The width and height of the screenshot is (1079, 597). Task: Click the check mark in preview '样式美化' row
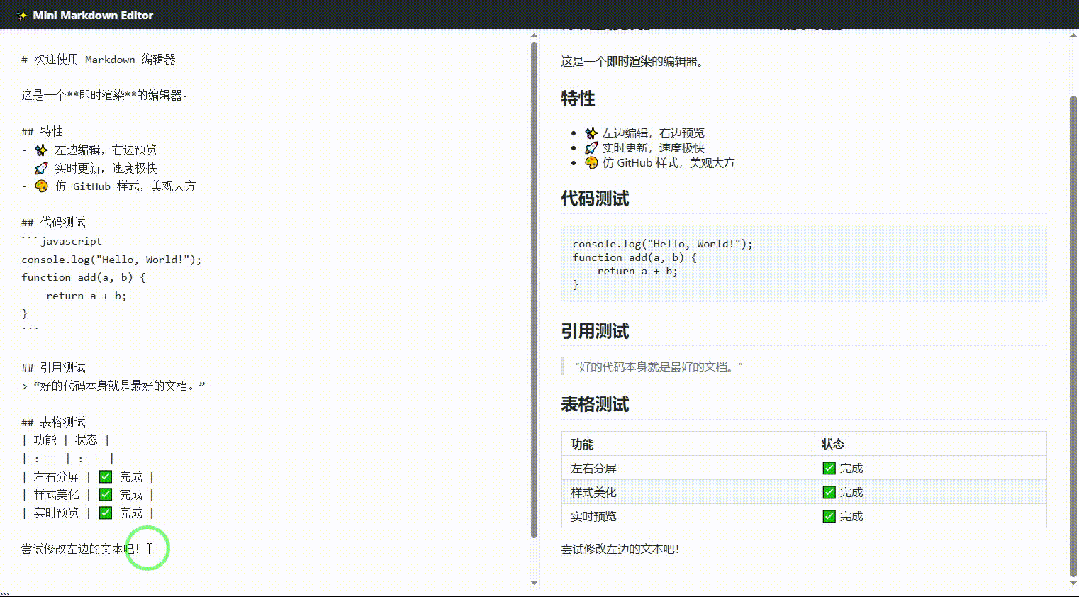pyautogui.click(x=829, y=492)
